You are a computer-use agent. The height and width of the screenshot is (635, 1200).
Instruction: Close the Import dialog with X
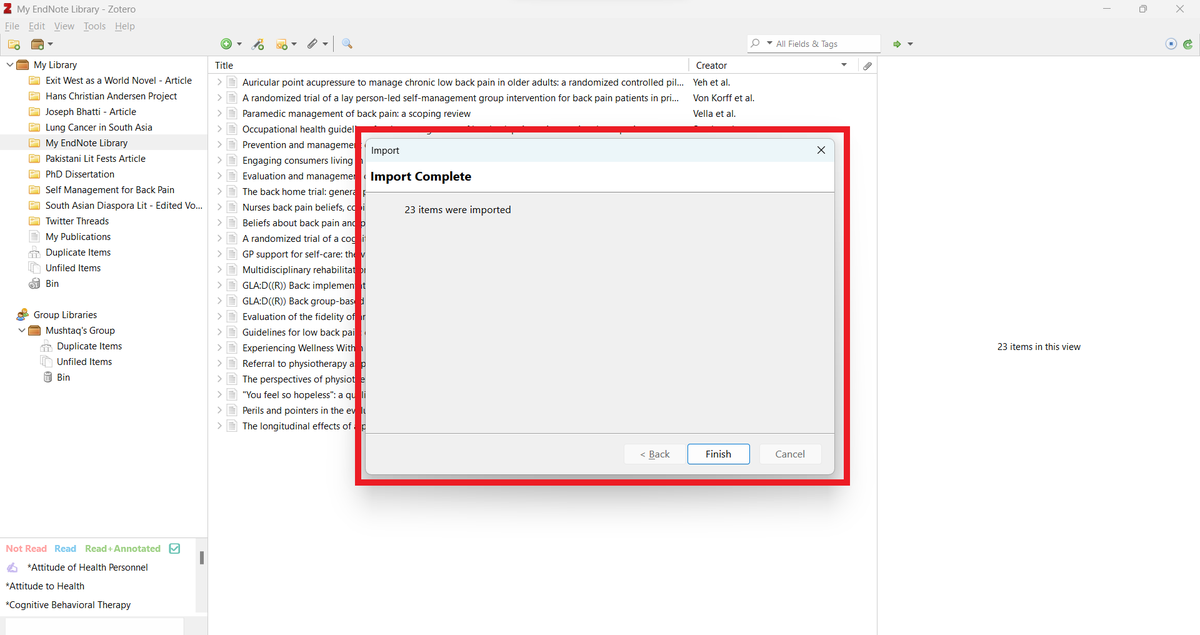click(821, 150)
